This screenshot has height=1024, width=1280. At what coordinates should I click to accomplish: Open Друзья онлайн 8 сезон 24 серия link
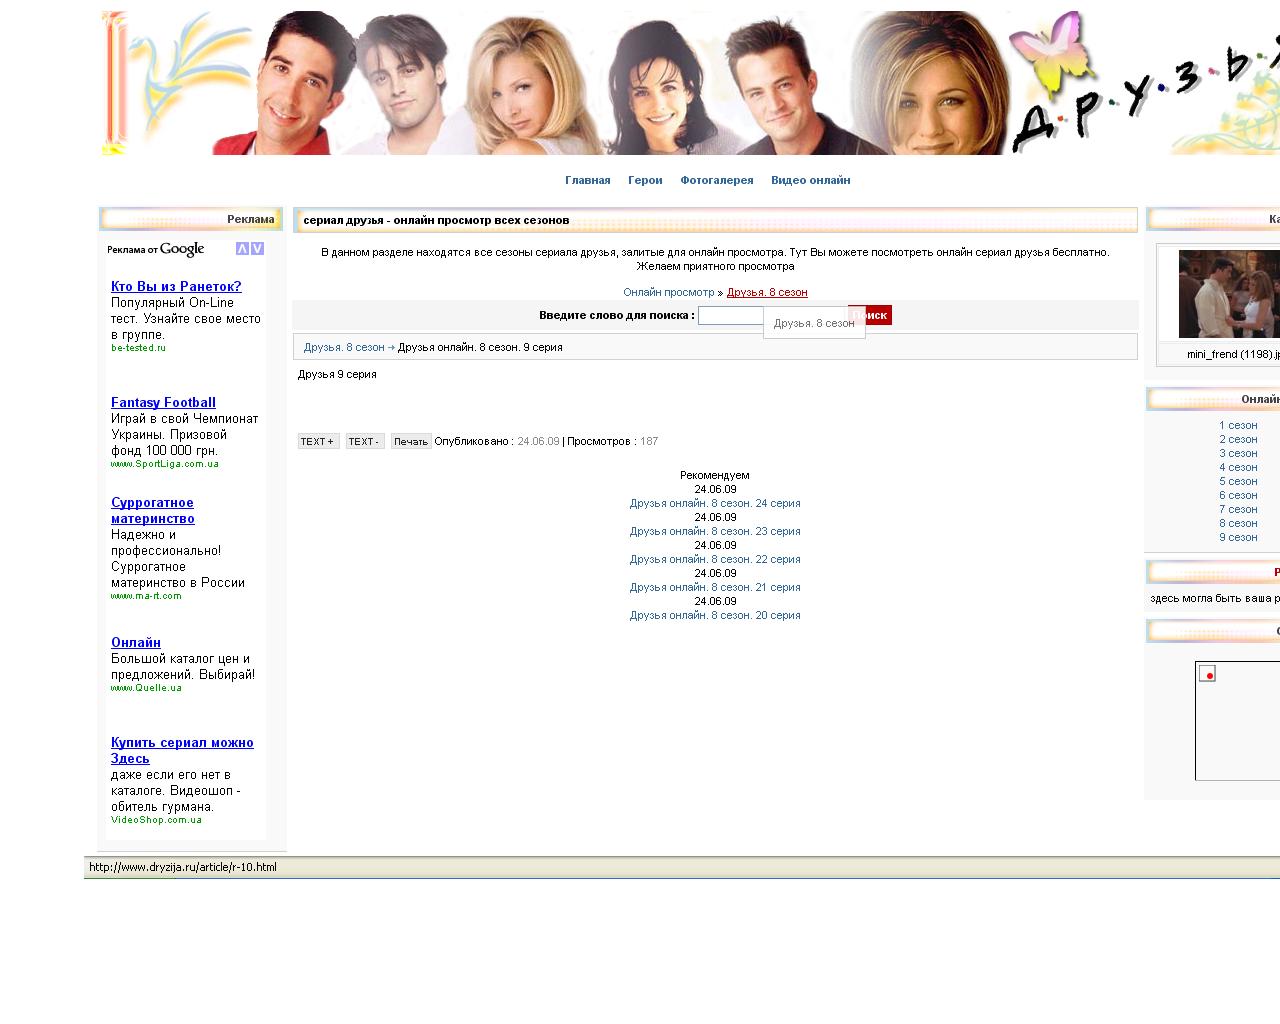point(714,503)
